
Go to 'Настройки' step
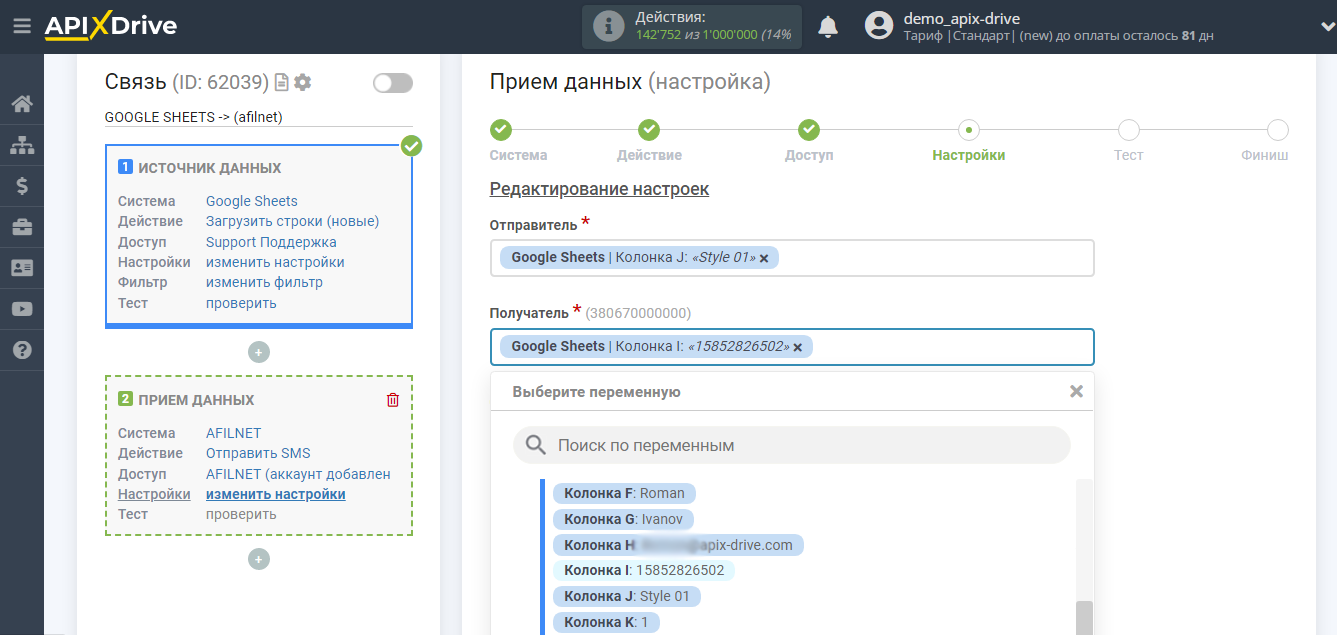(968, 129)
